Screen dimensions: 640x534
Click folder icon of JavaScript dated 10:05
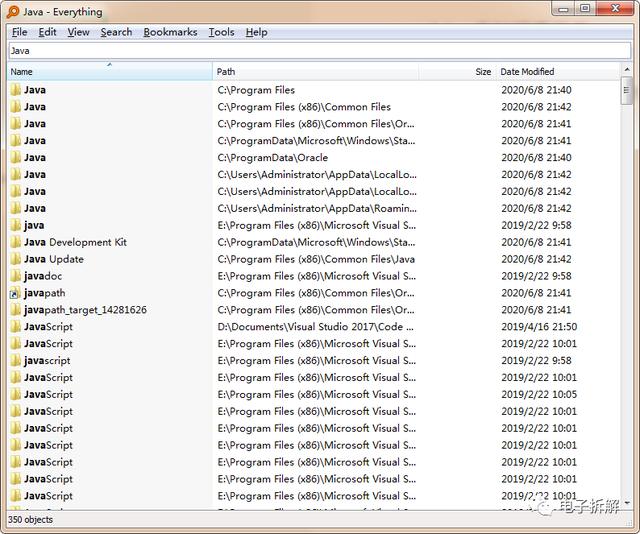click(16, 394)
